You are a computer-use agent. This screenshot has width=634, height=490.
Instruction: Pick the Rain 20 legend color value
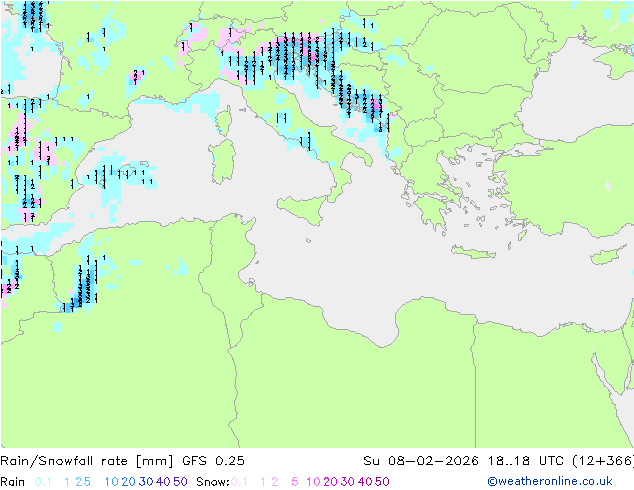[x=129, y=482]
